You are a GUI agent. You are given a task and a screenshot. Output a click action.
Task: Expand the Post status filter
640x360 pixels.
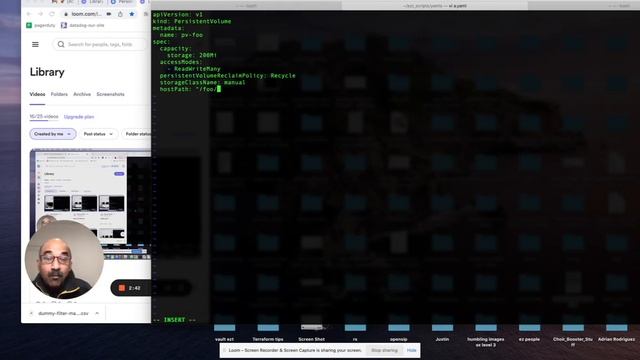coord(98,134)
